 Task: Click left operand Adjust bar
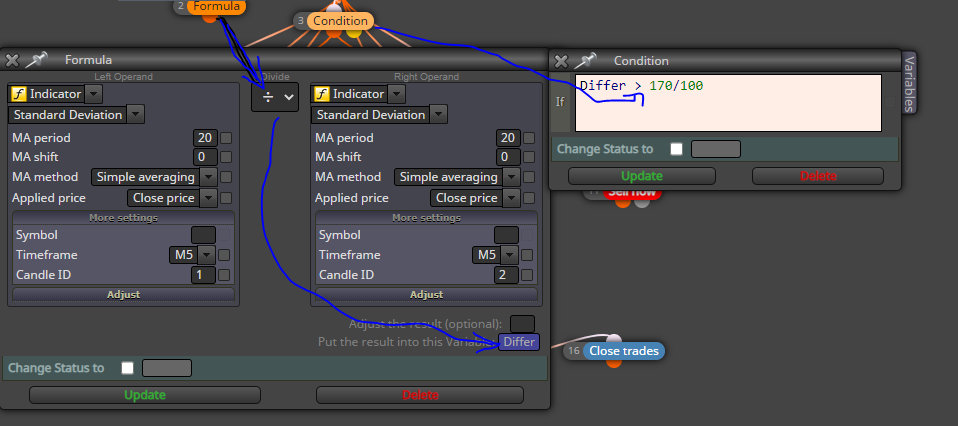(123, 295)
